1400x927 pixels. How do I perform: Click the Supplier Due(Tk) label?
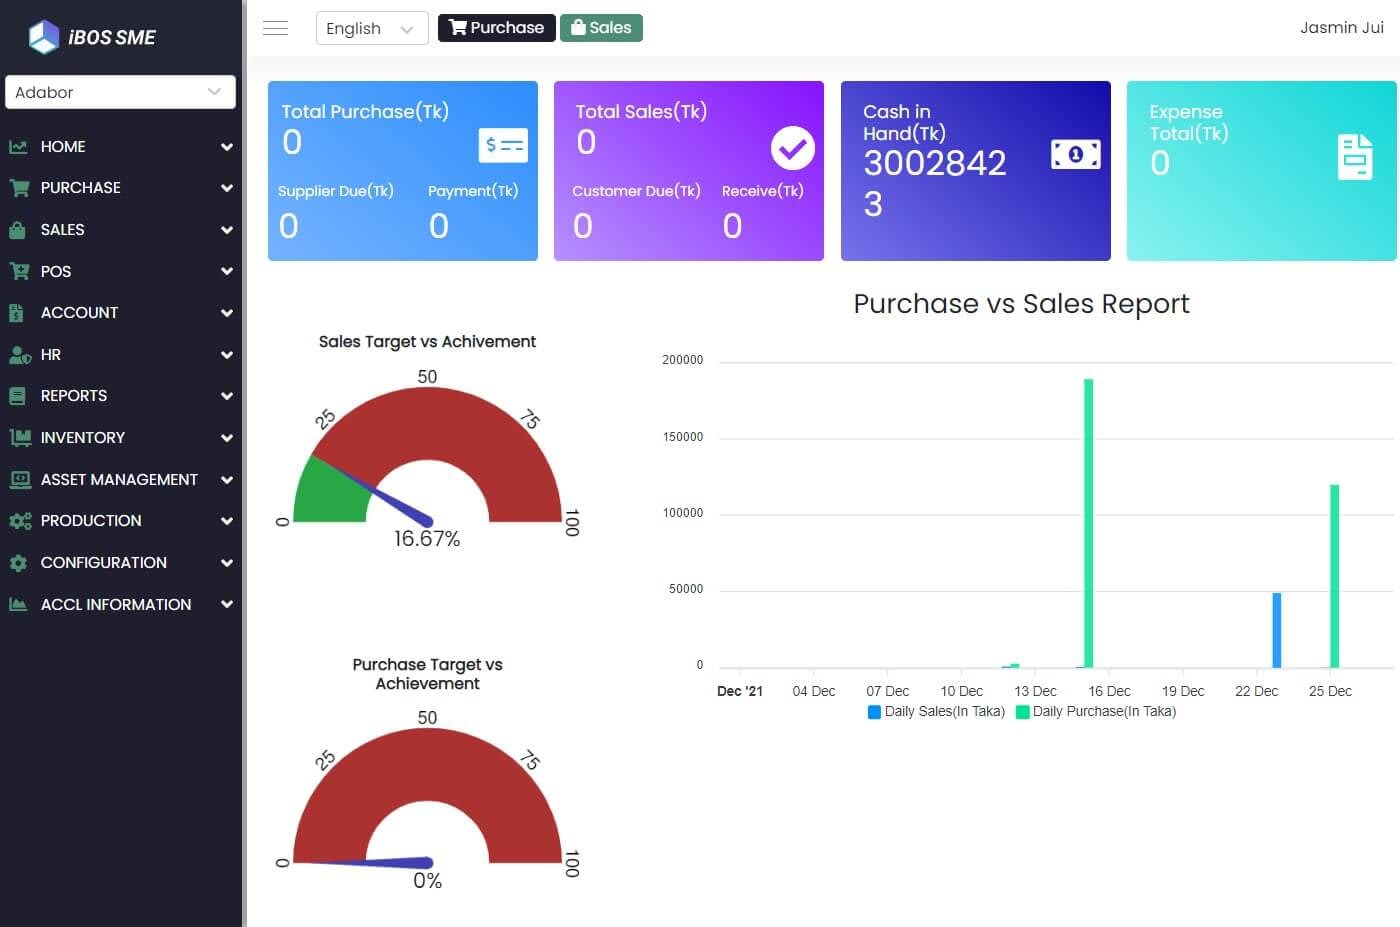coord(336,191)
